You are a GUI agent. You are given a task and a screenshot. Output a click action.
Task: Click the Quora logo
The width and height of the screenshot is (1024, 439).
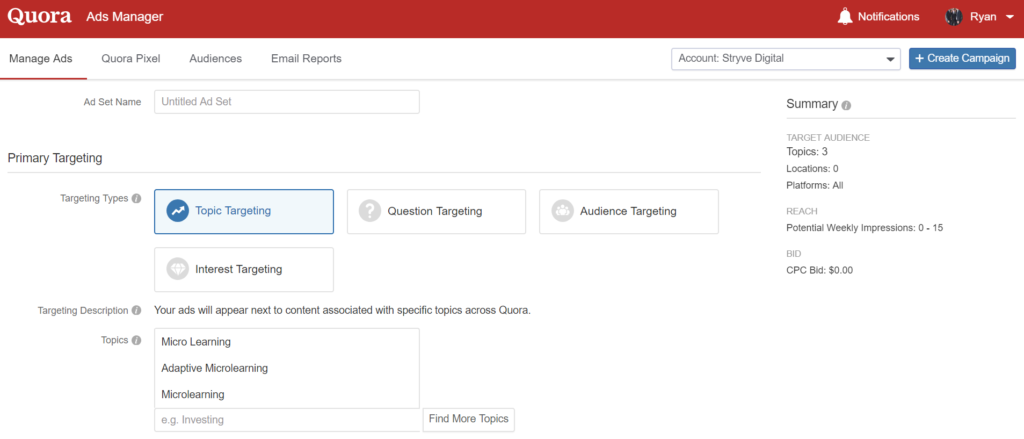tap(39, 16)
